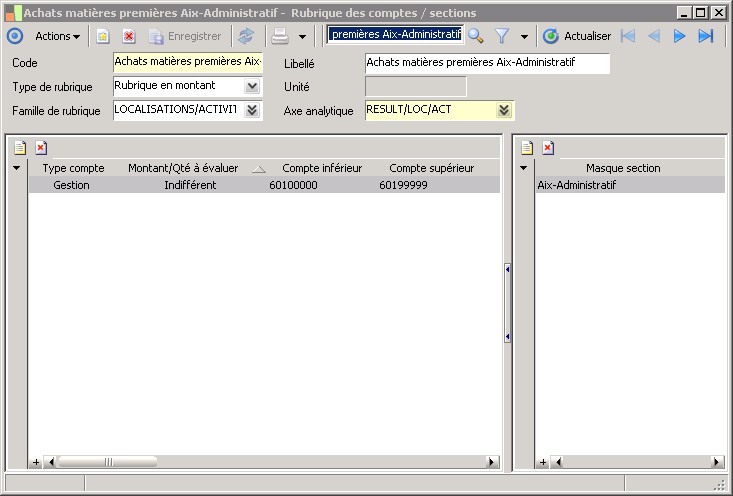Add new line icon in accounts panel
The width and height of the screenshot is (733, 496).
[20, 148]
